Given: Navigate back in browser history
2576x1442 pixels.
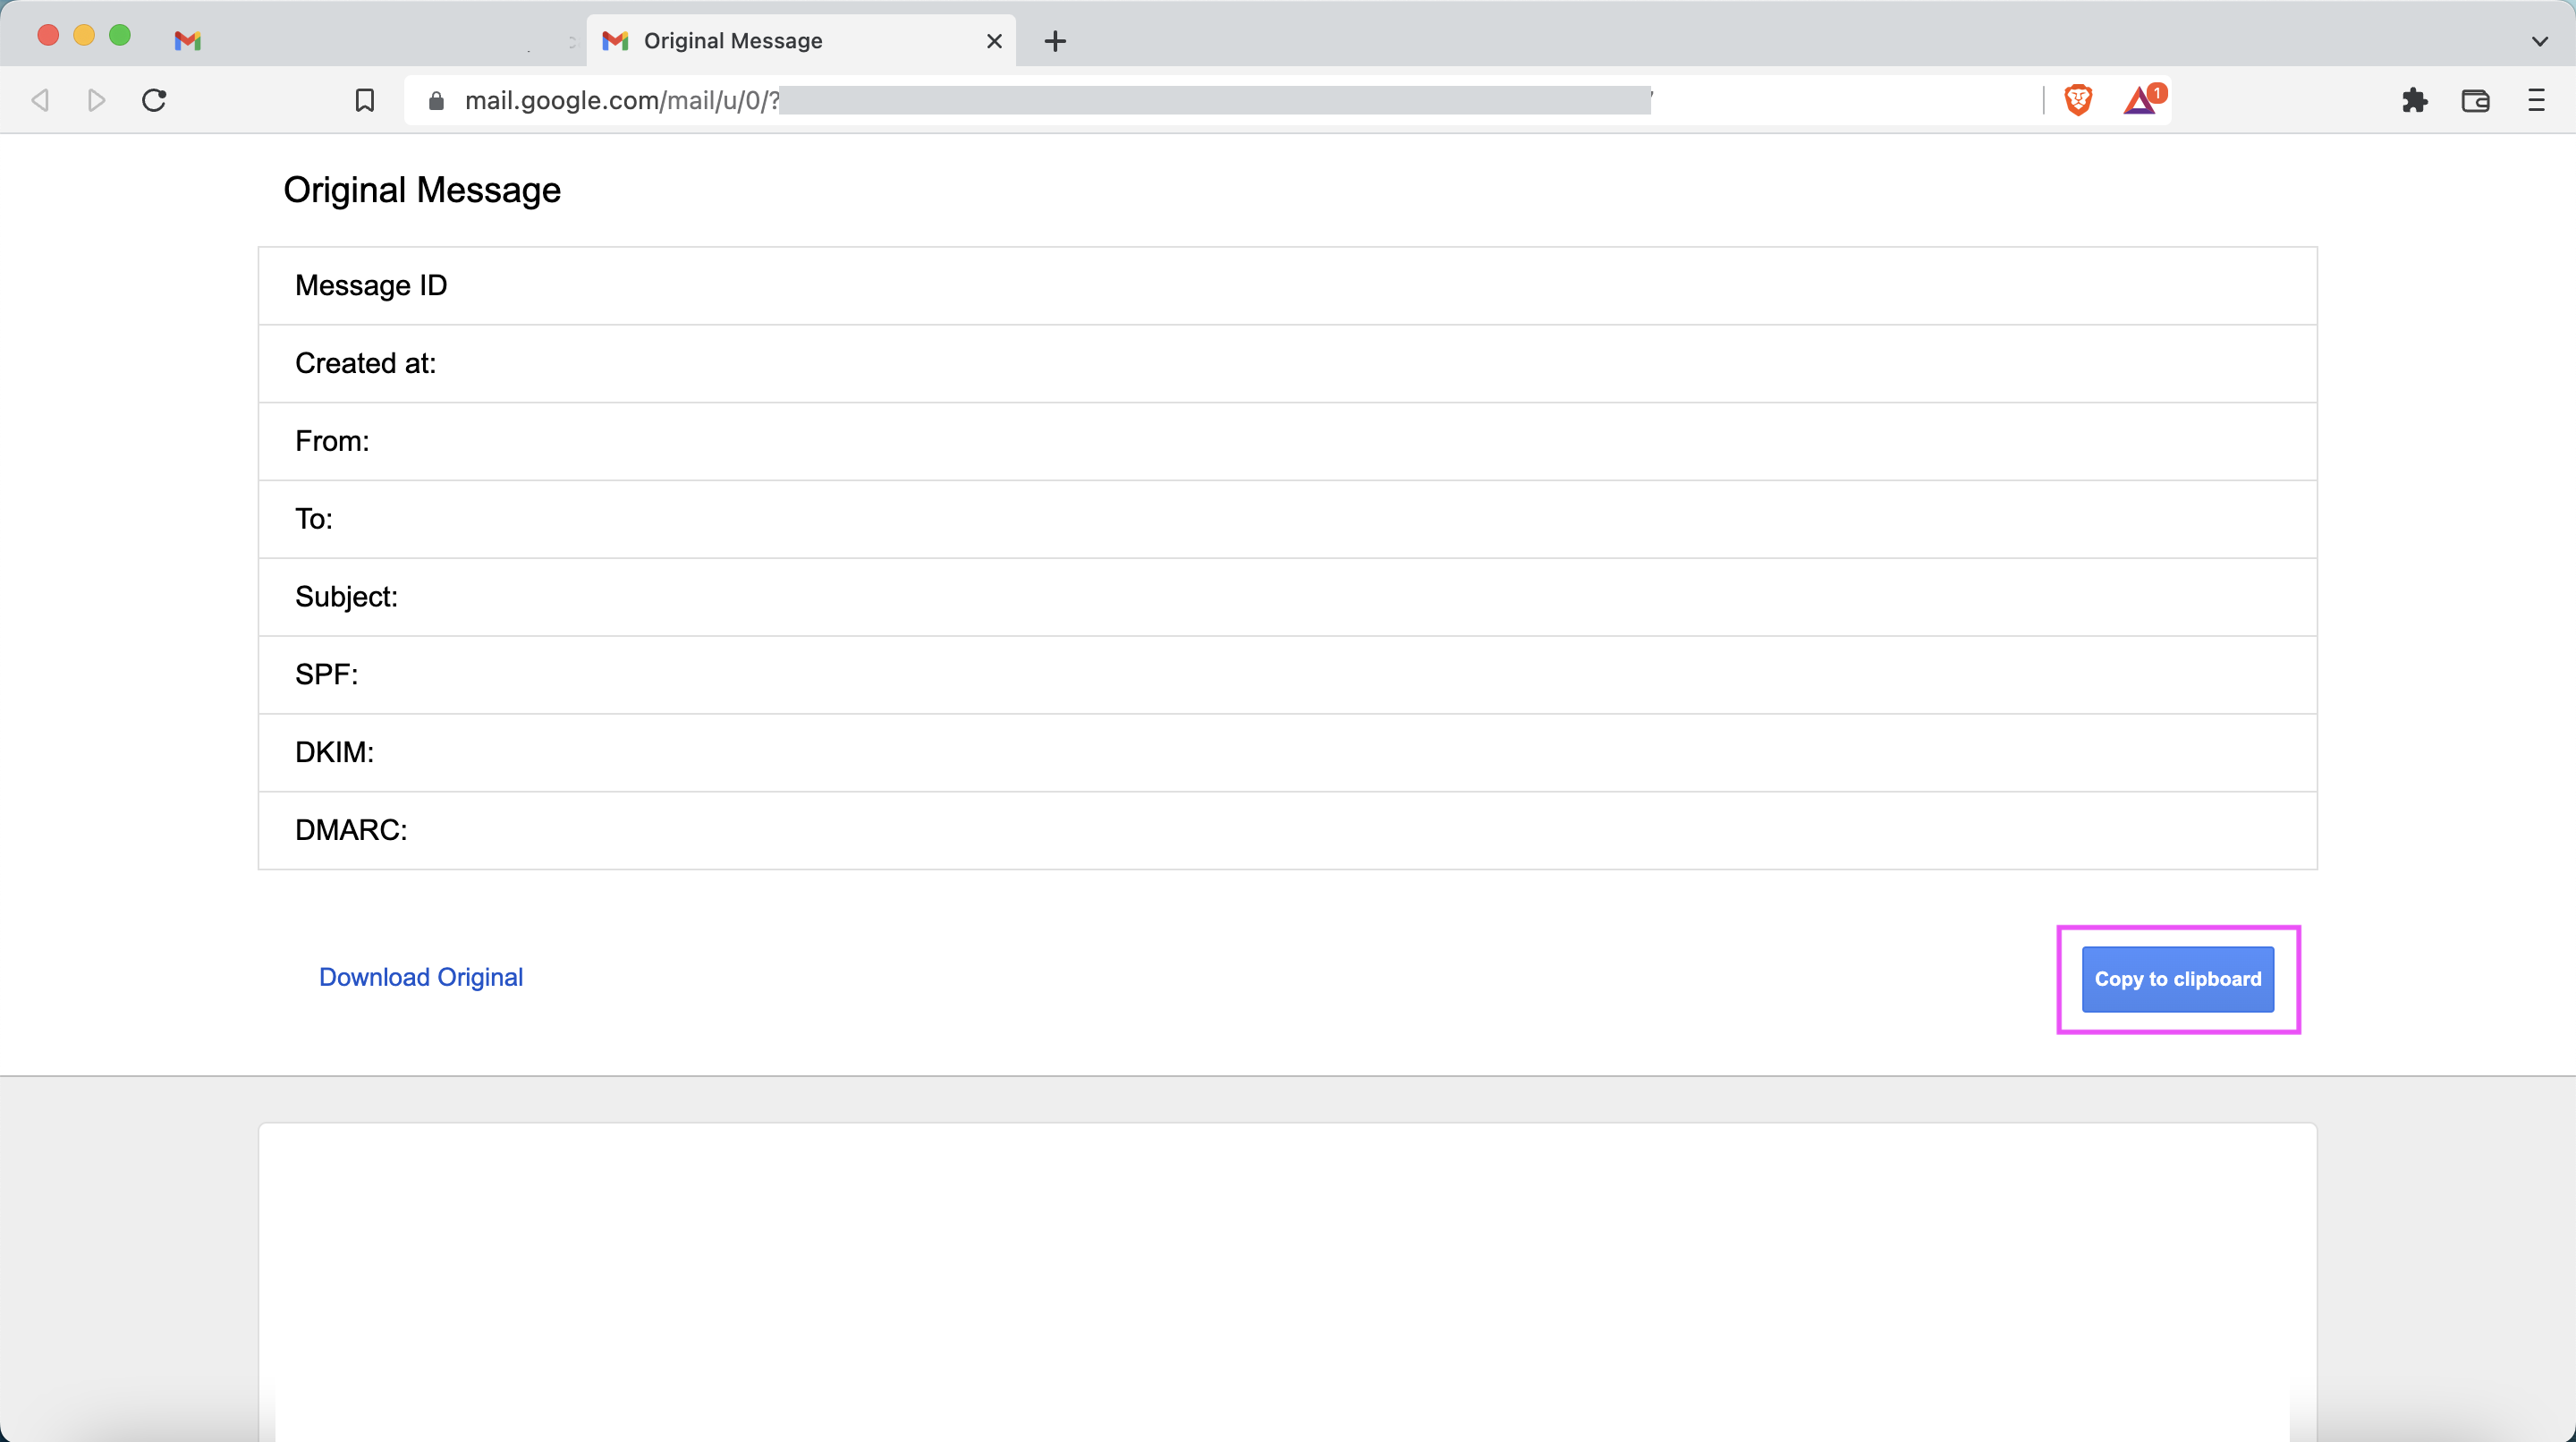Looking at the screenshot, I should (40, 100).
